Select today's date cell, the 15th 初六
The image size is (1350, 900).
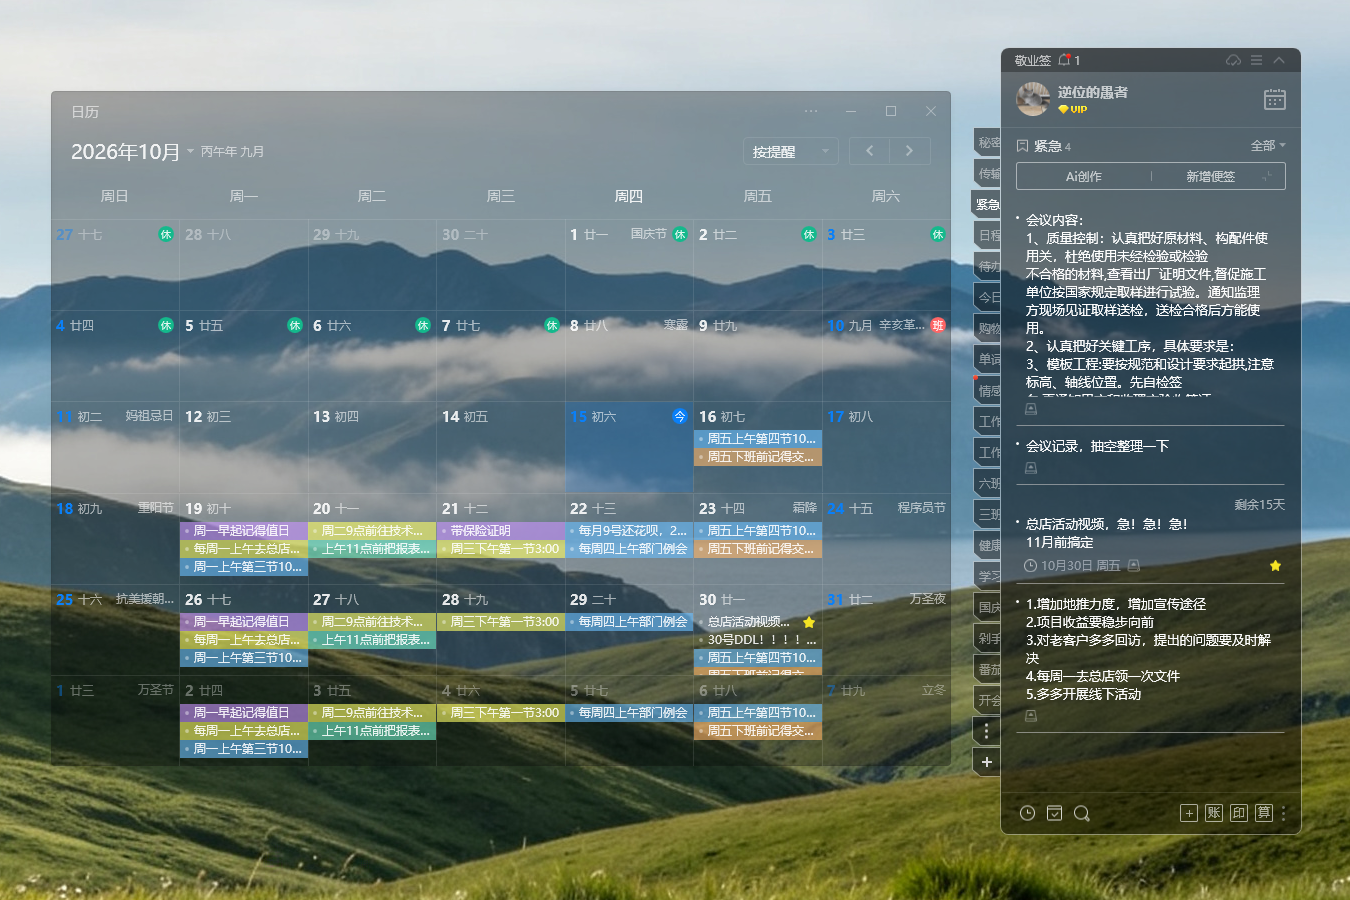[x=629, y=447]
